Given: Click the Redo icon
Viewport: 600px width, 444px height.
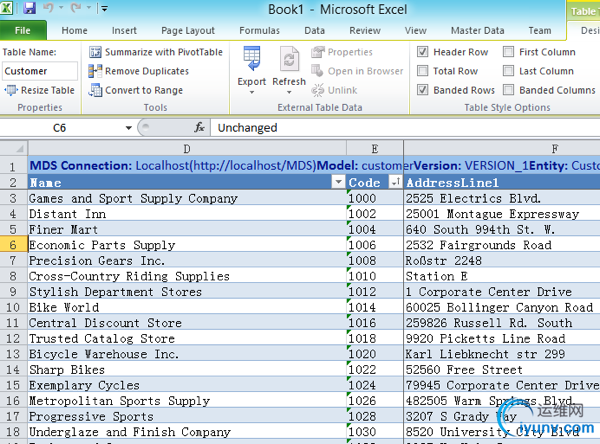Looking at the screenshot, I should click(76, 8).
